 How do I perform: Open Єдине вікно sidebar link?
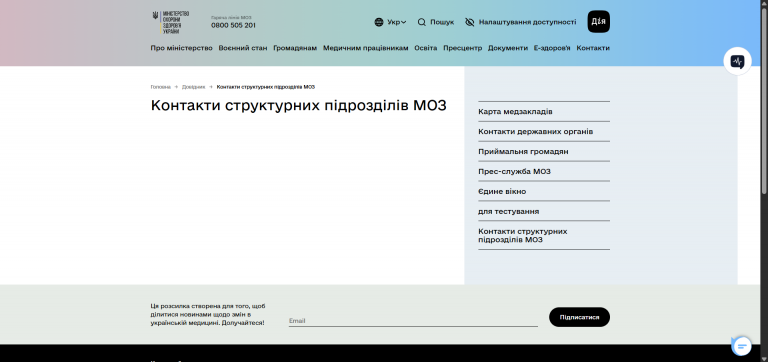point(502,192)
